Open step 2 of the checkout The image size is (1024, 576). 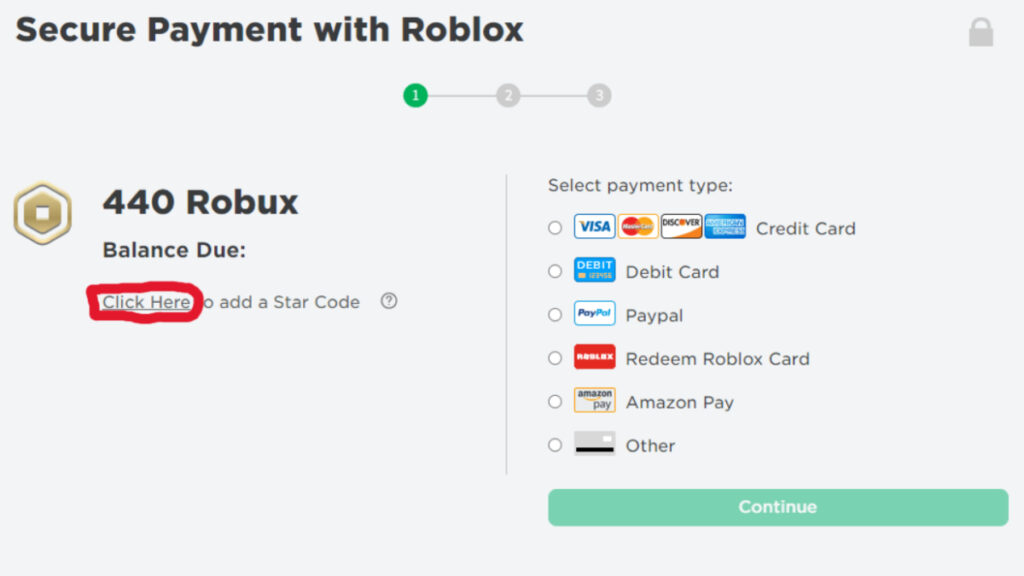(x=507, y=95)
